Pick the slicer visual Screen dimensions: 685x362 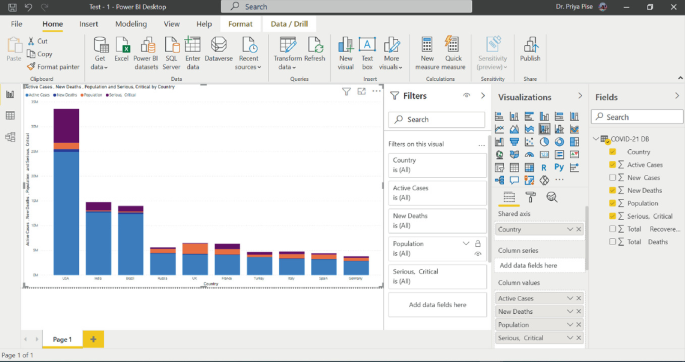(x=499, y=167)
